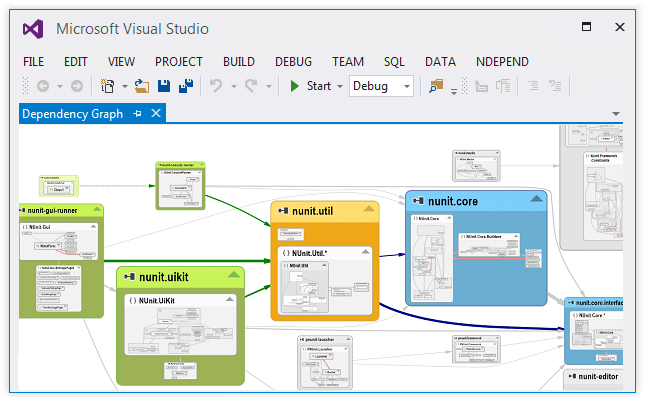
Task: Open the DEBUG menu
Action: point(293,62)
